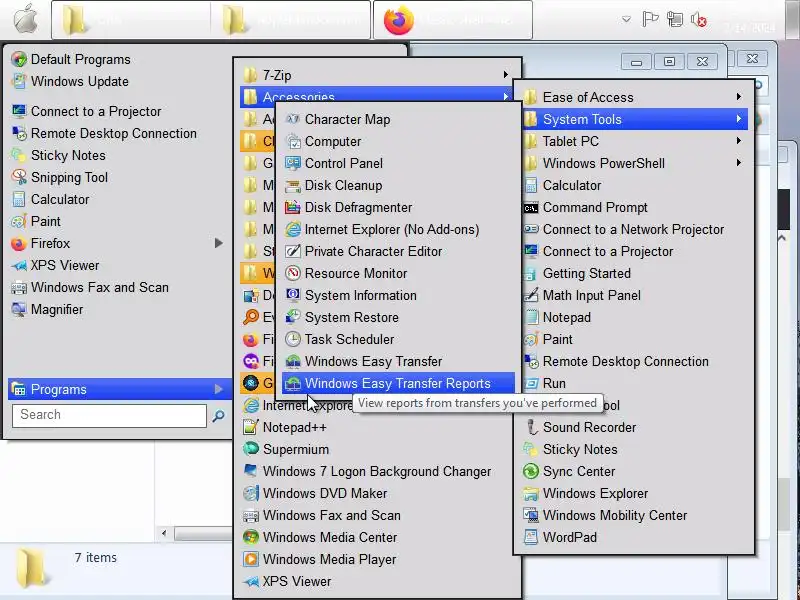Click the Programs submenu arrow

[x=218, y=389]
